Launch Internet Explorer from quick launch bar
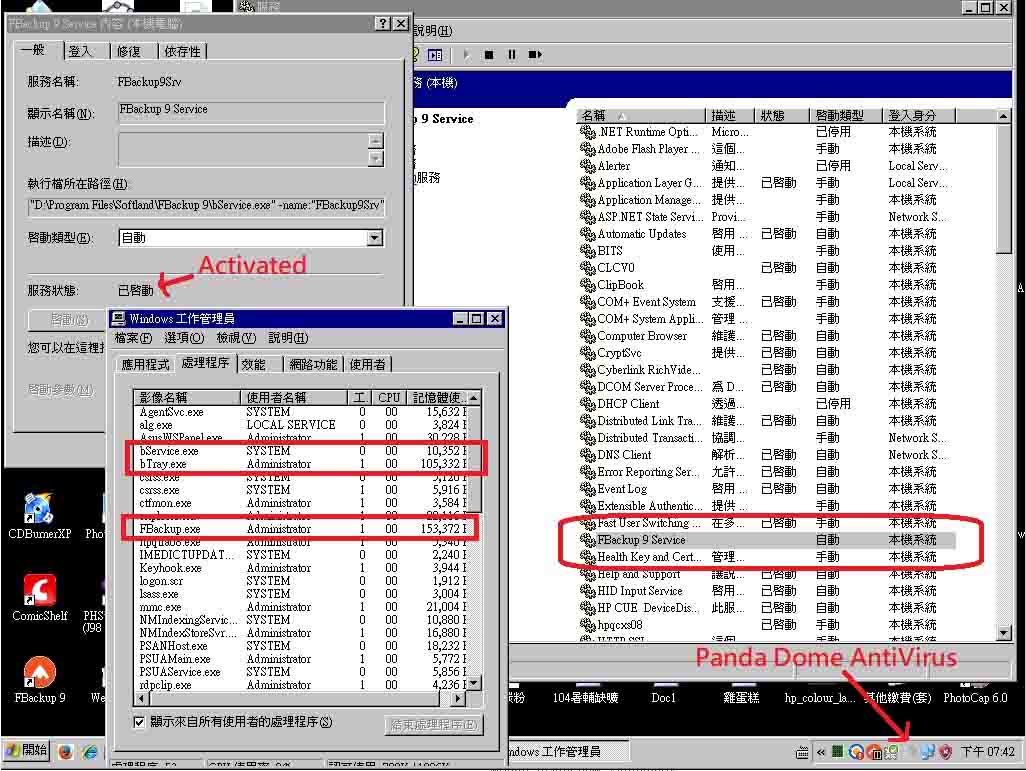 pyautogui.click(x=90, y=752)
